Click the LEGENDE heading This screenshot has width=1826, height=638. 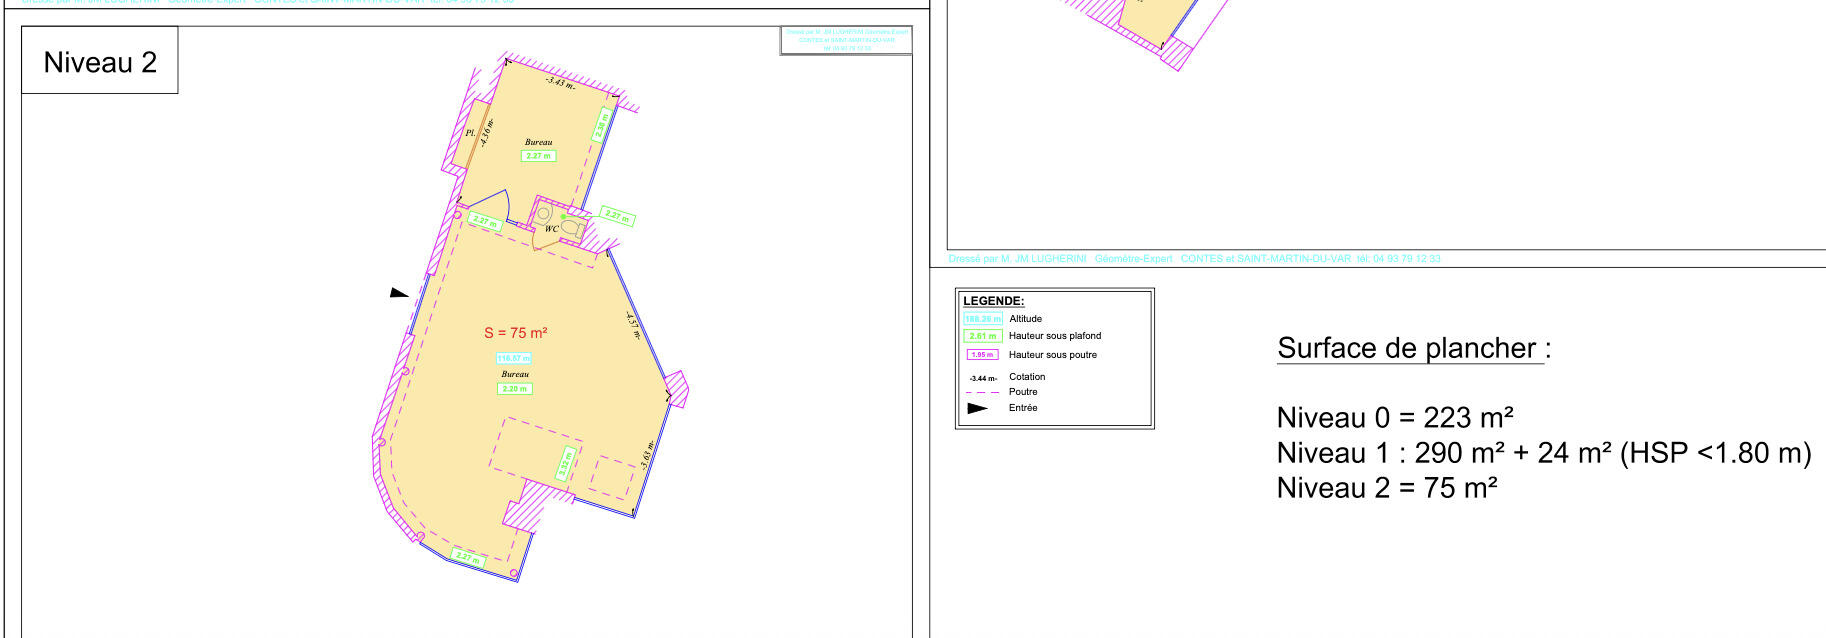tap(993, 301)
